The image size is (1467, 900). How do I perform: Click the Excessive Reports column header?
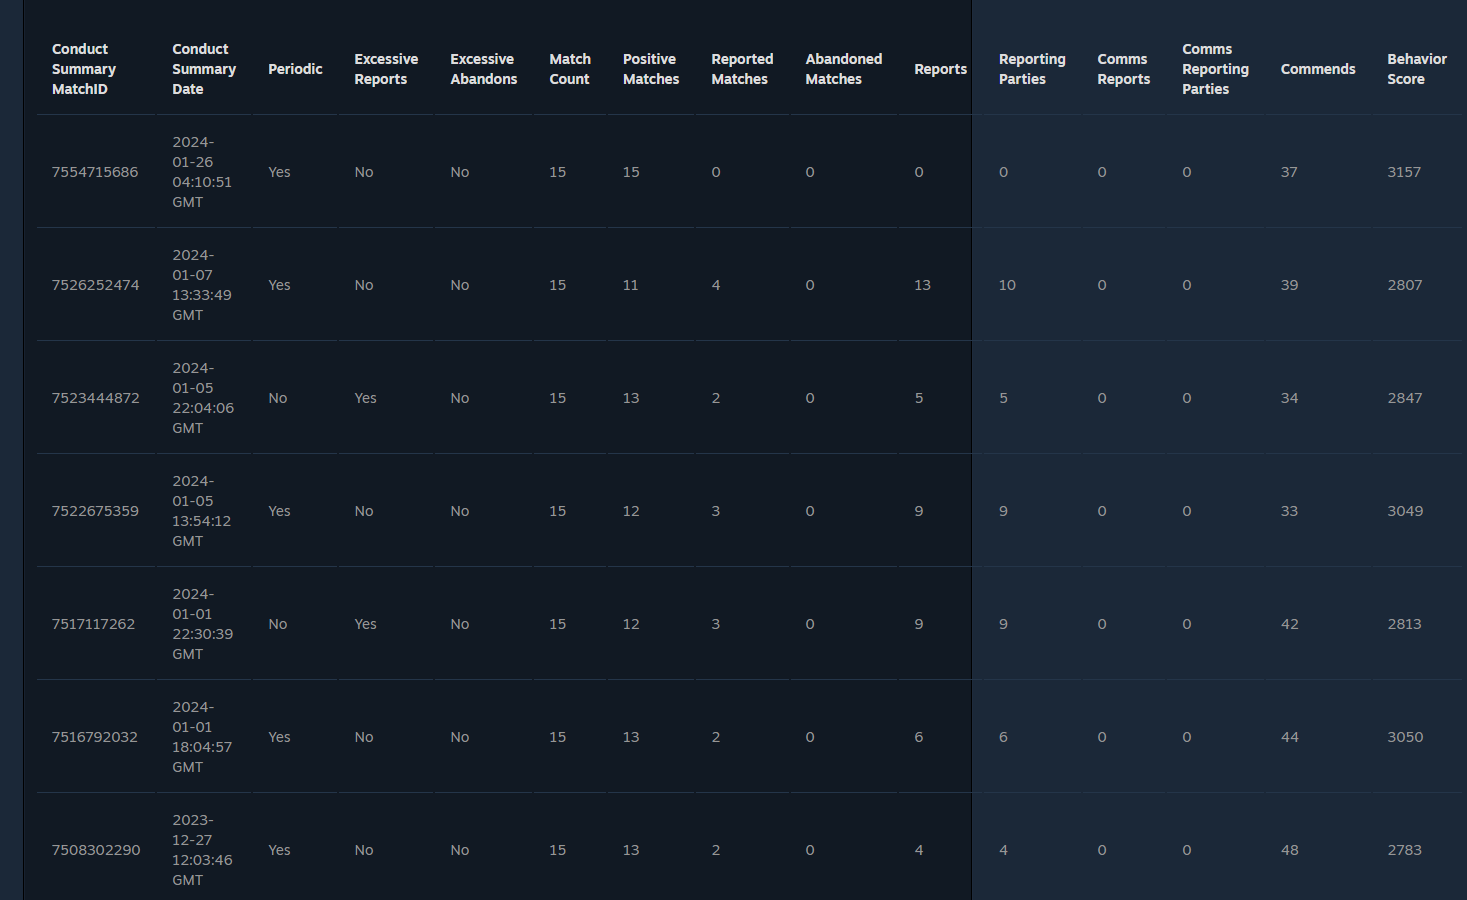click(x=386, y=69)
